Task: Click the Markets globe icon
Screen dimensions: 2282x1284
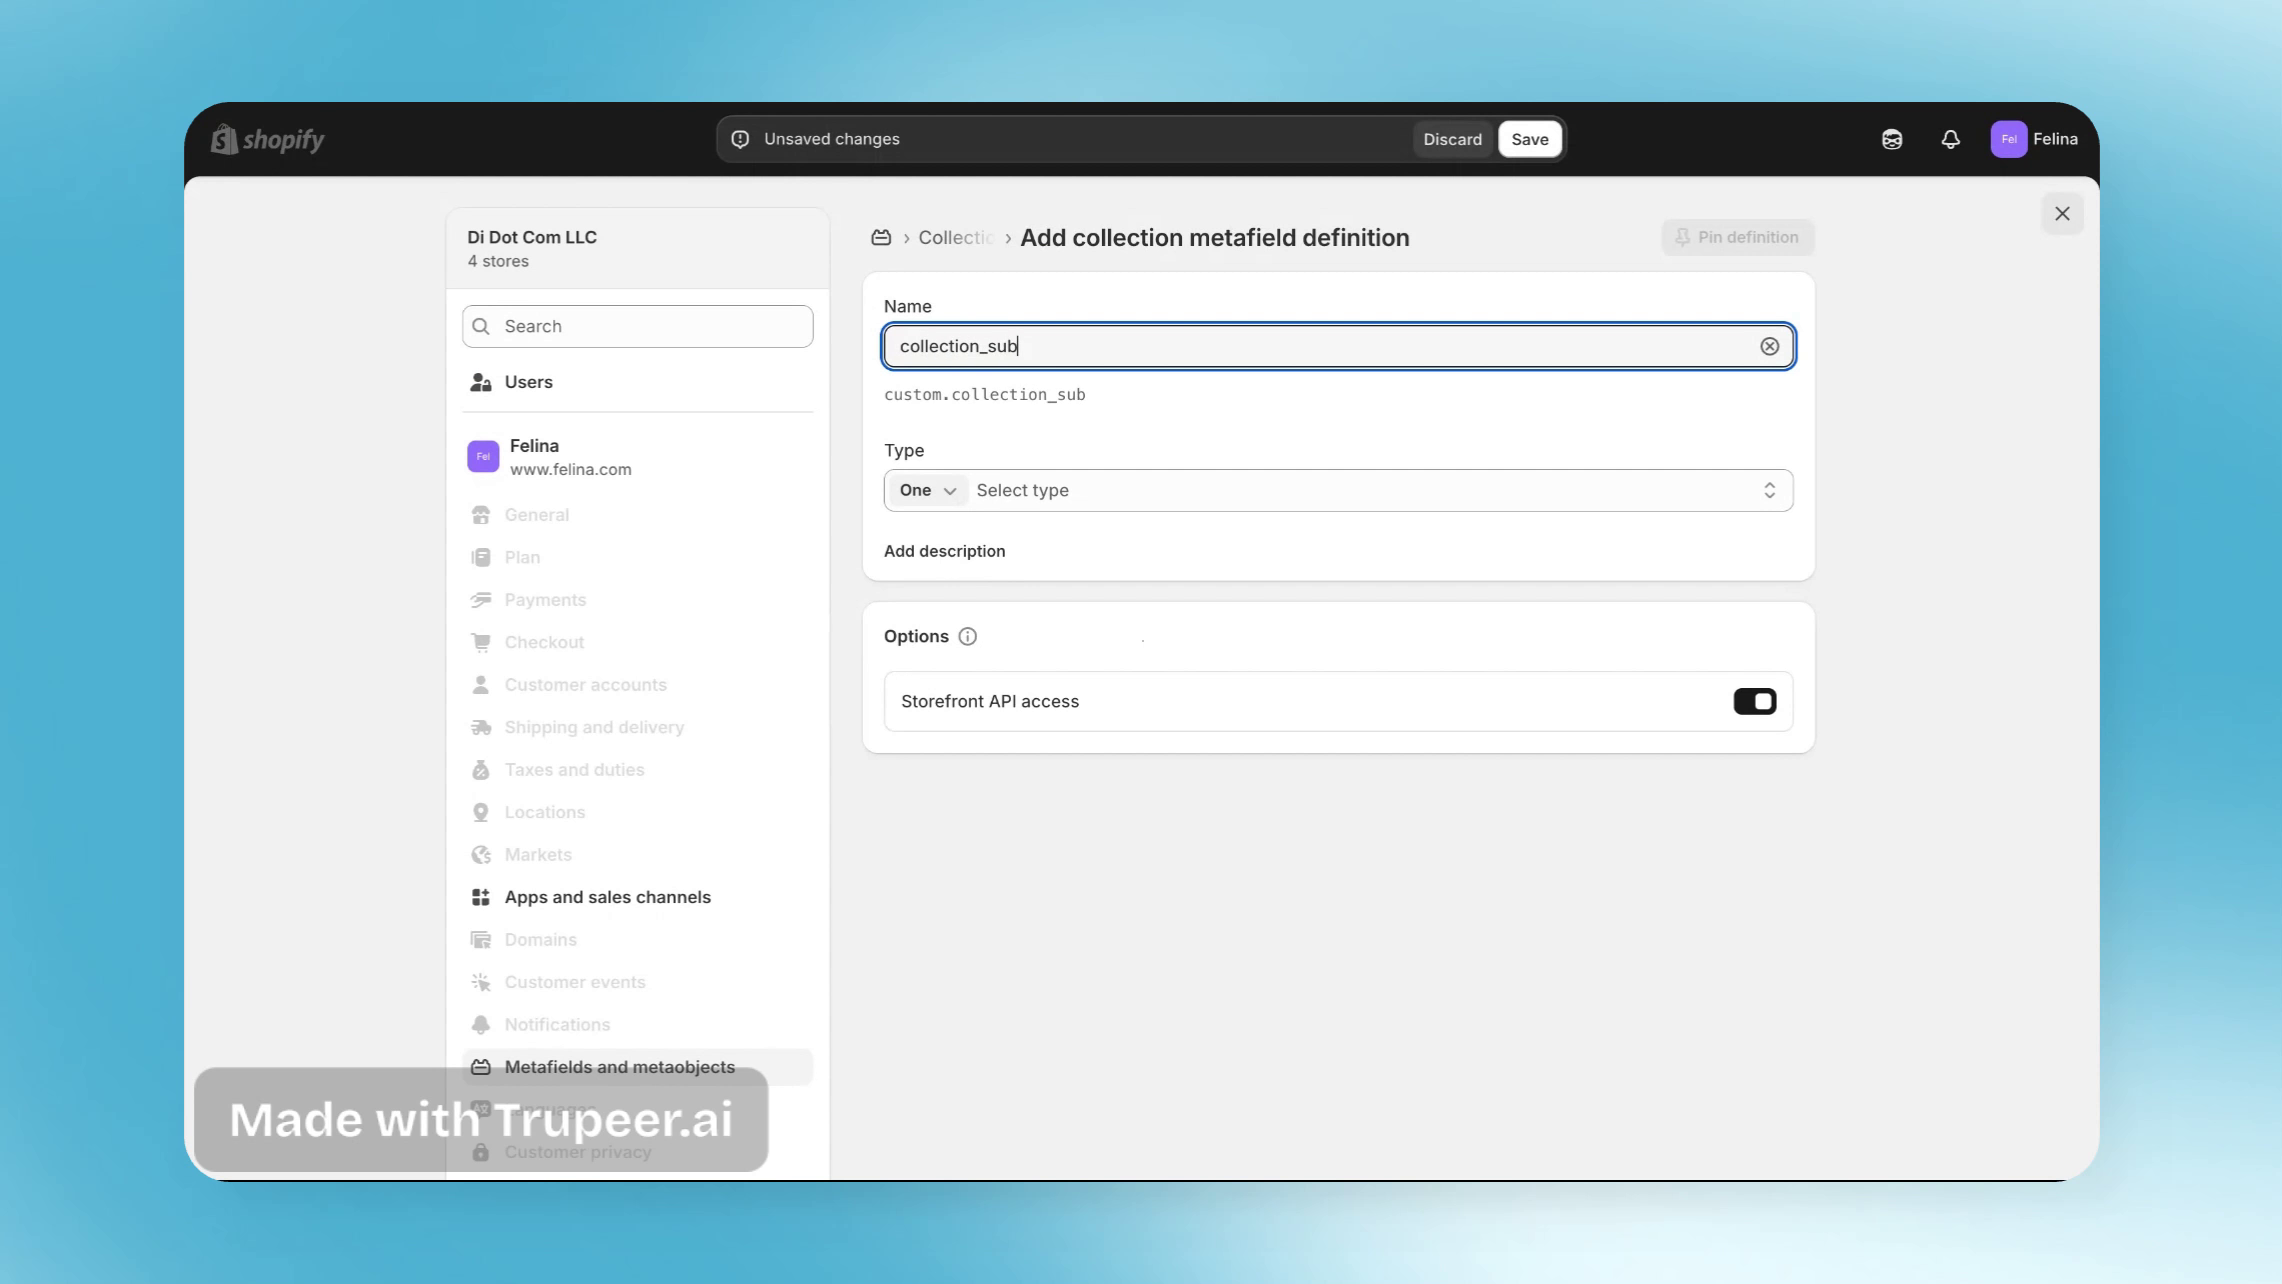Action: click(481, 855)
